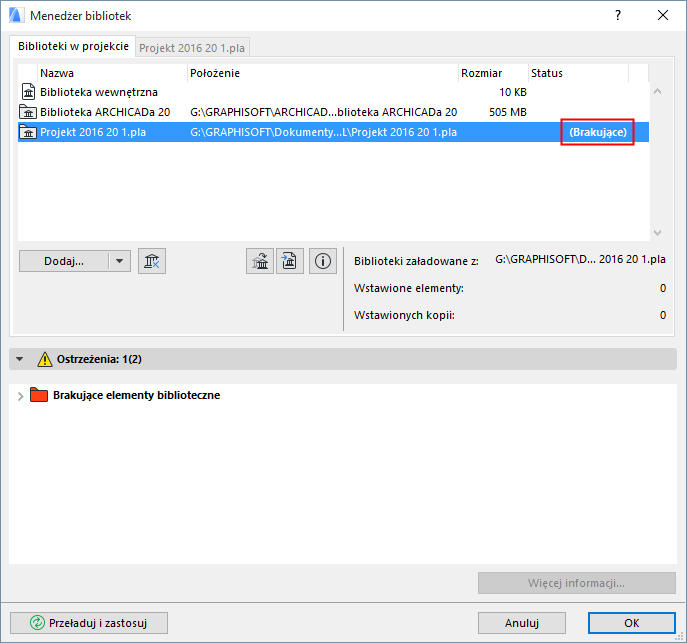Select the Biblioteka ARCHICADa 20 name
687x643 pixels.
coord(105,112)
